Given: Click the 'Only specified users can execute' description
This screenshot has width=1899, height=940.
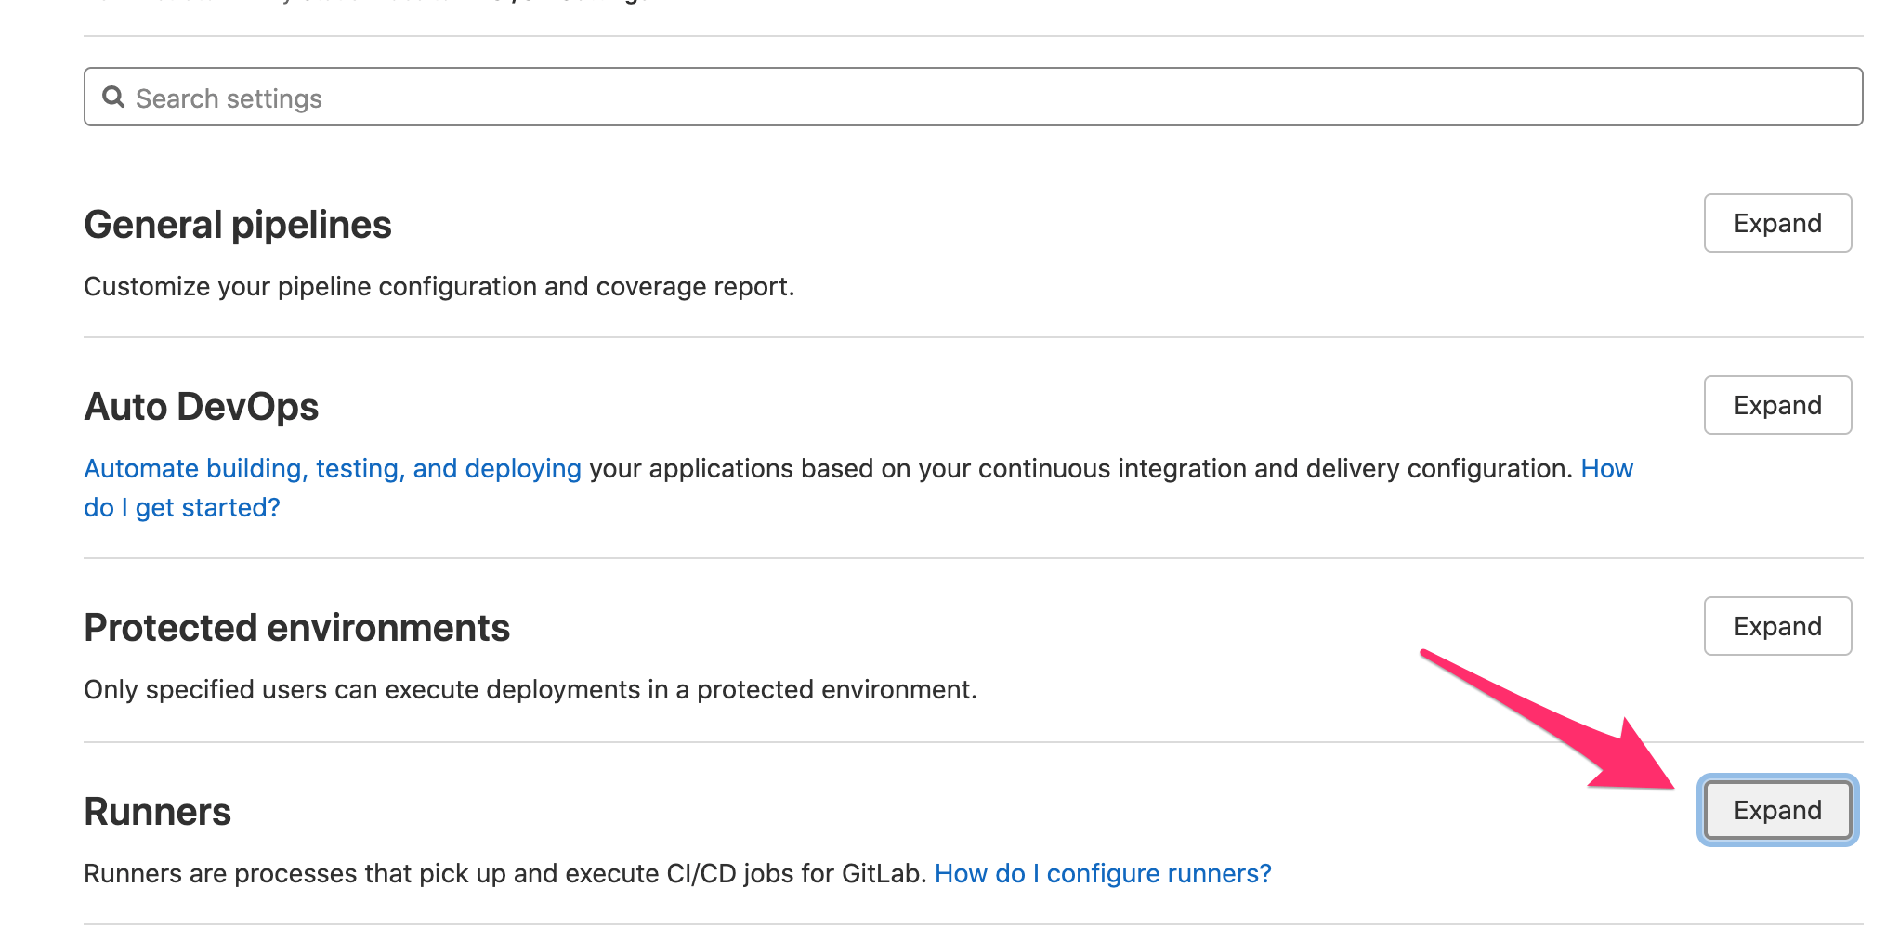Looking at the screenshot, I should (x=530, y=690).
